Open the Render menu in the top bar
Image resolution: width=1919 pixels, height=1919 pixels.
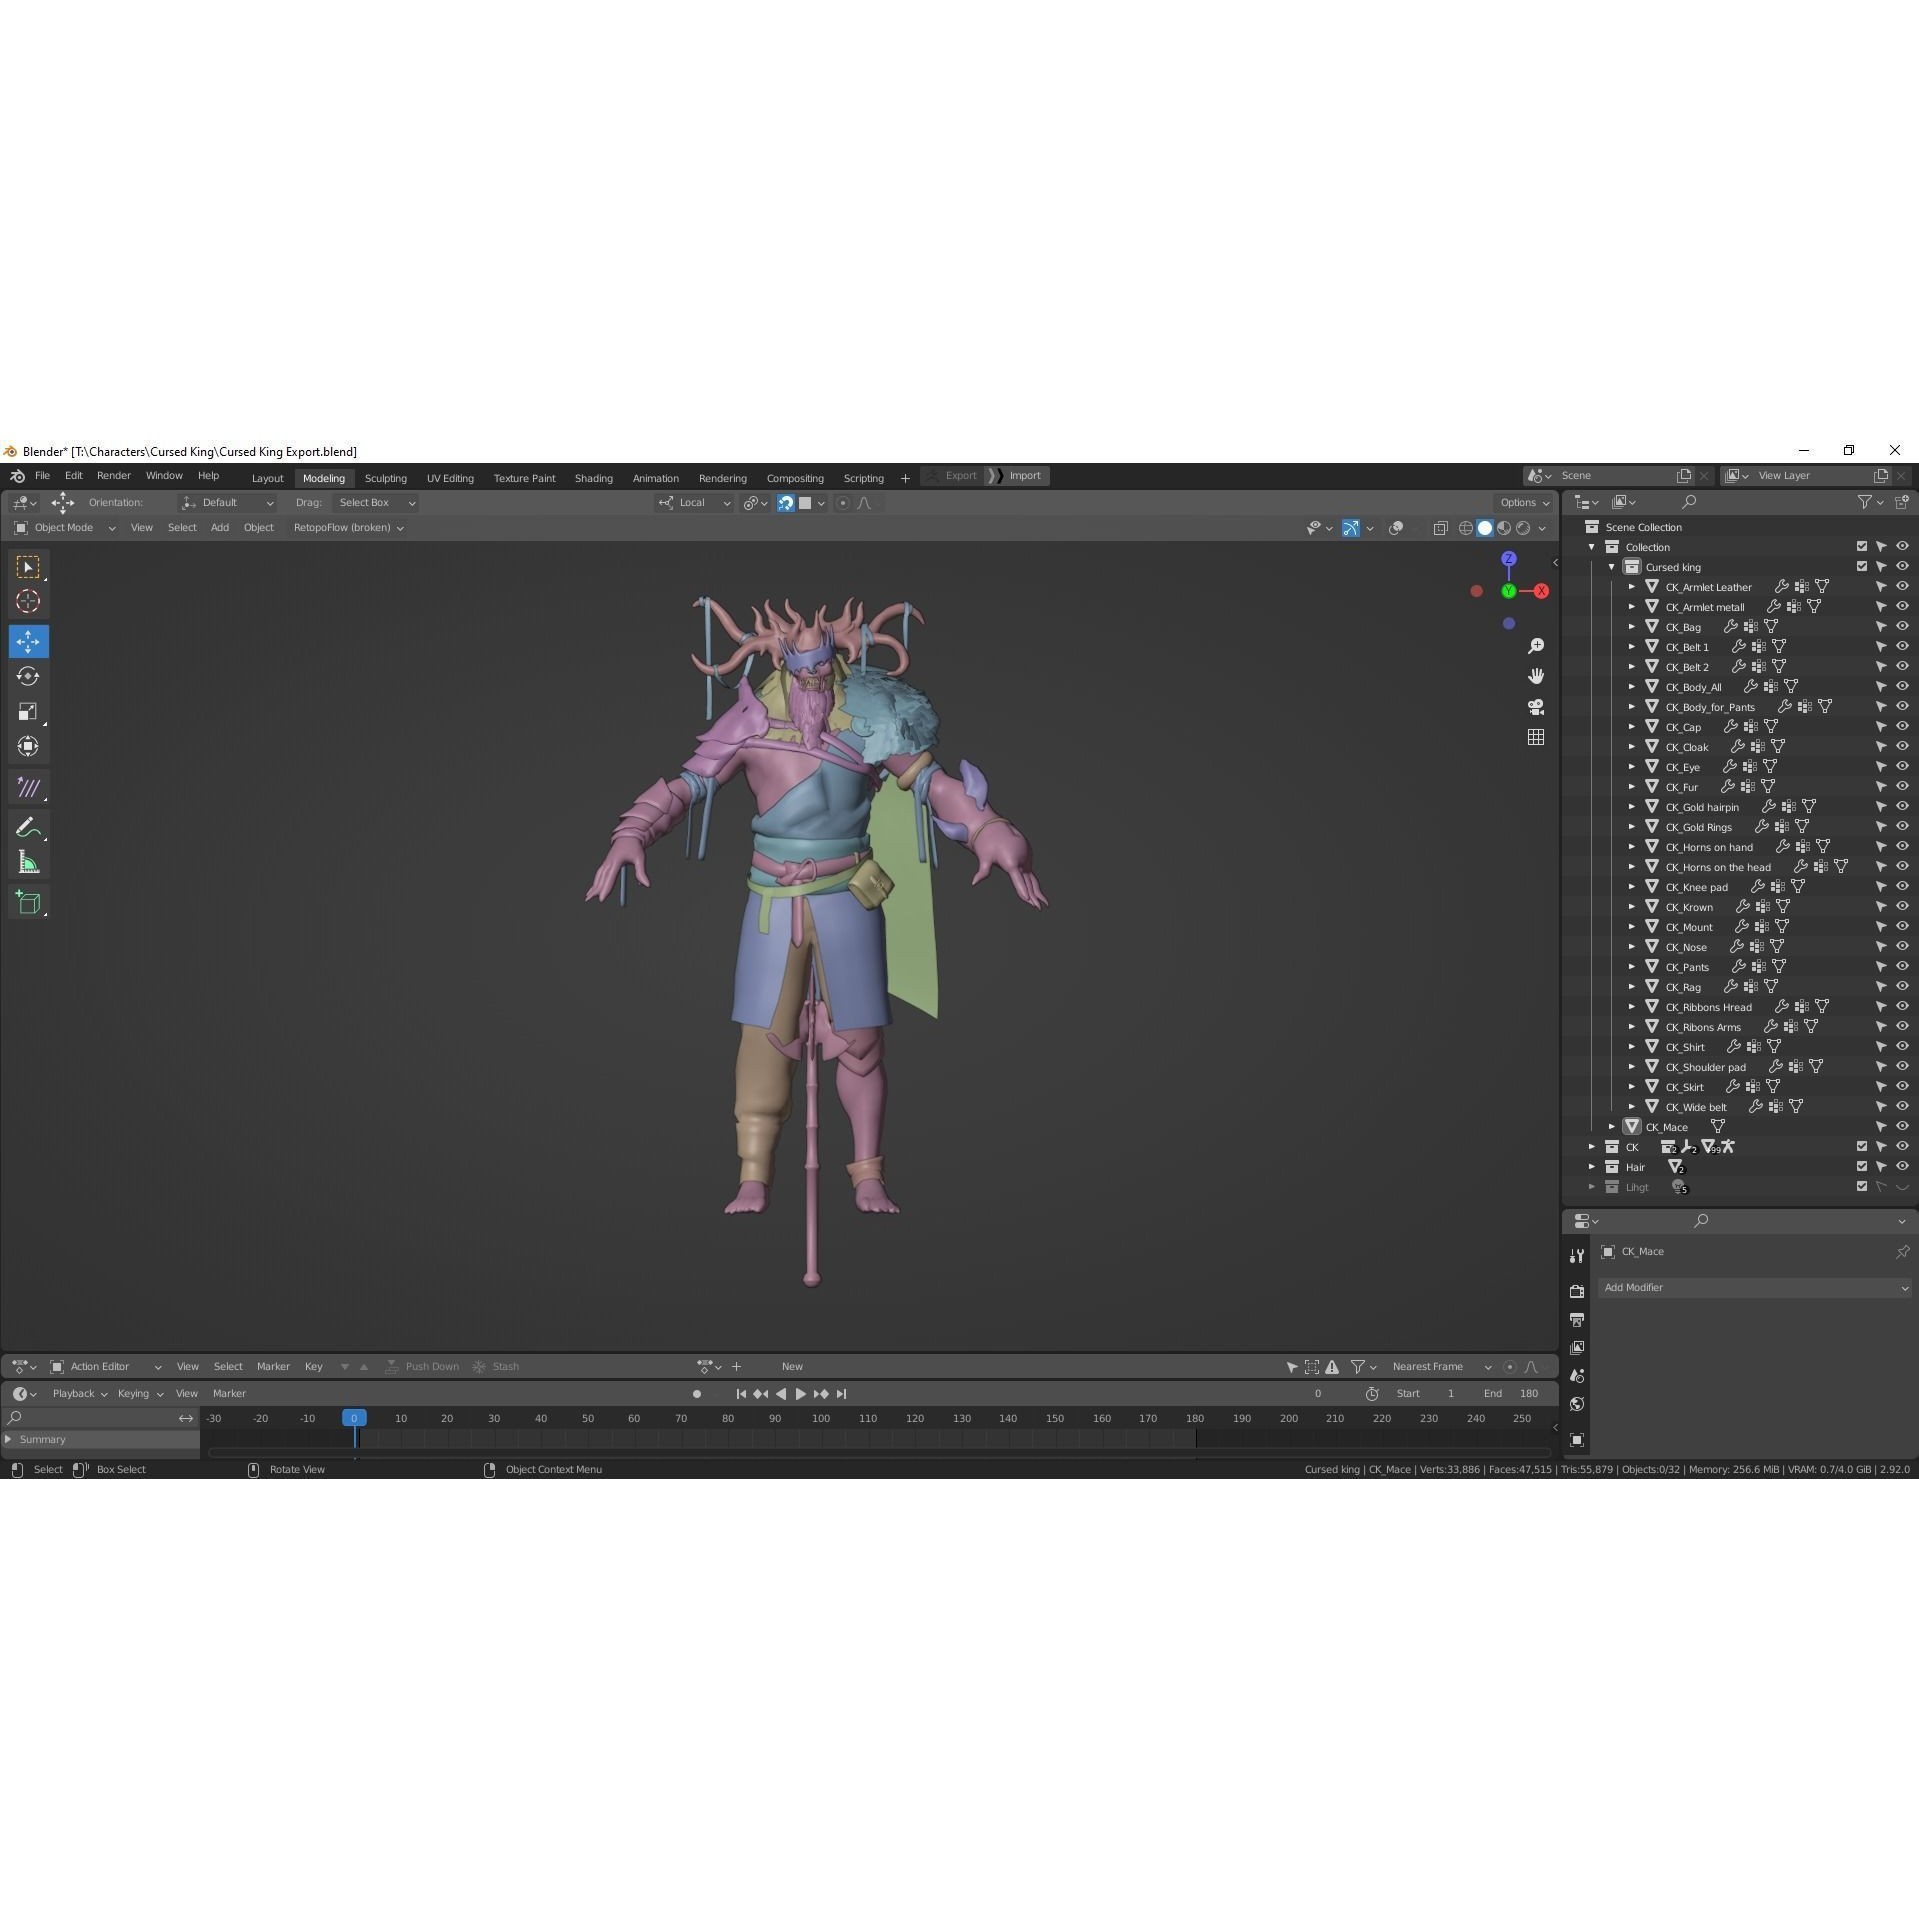click(x=113, y=475)
